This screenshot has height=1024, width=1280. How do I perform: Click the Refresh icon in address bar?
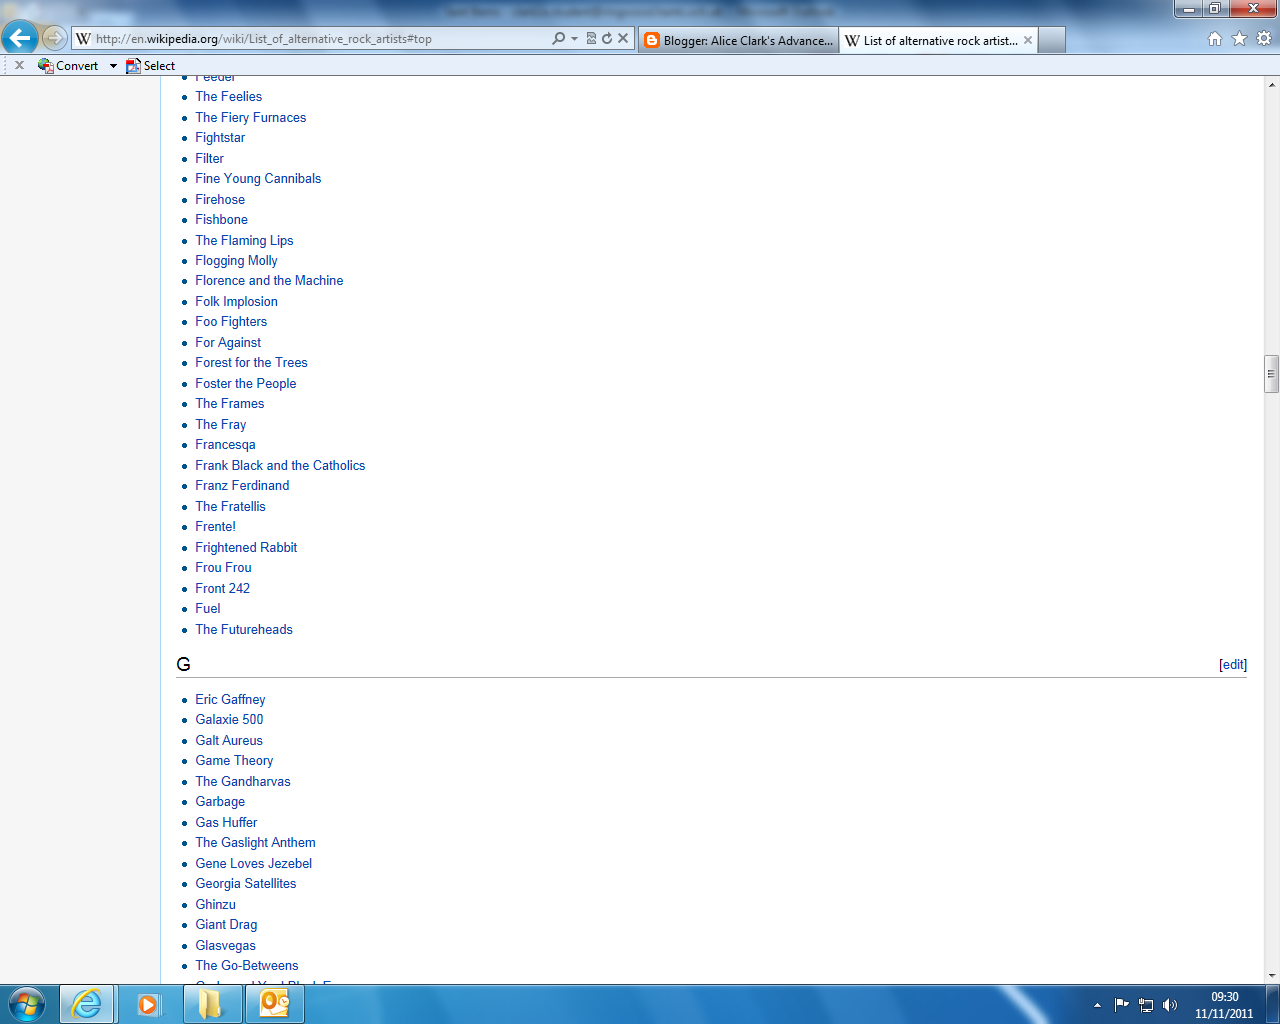tap(607, 38)
